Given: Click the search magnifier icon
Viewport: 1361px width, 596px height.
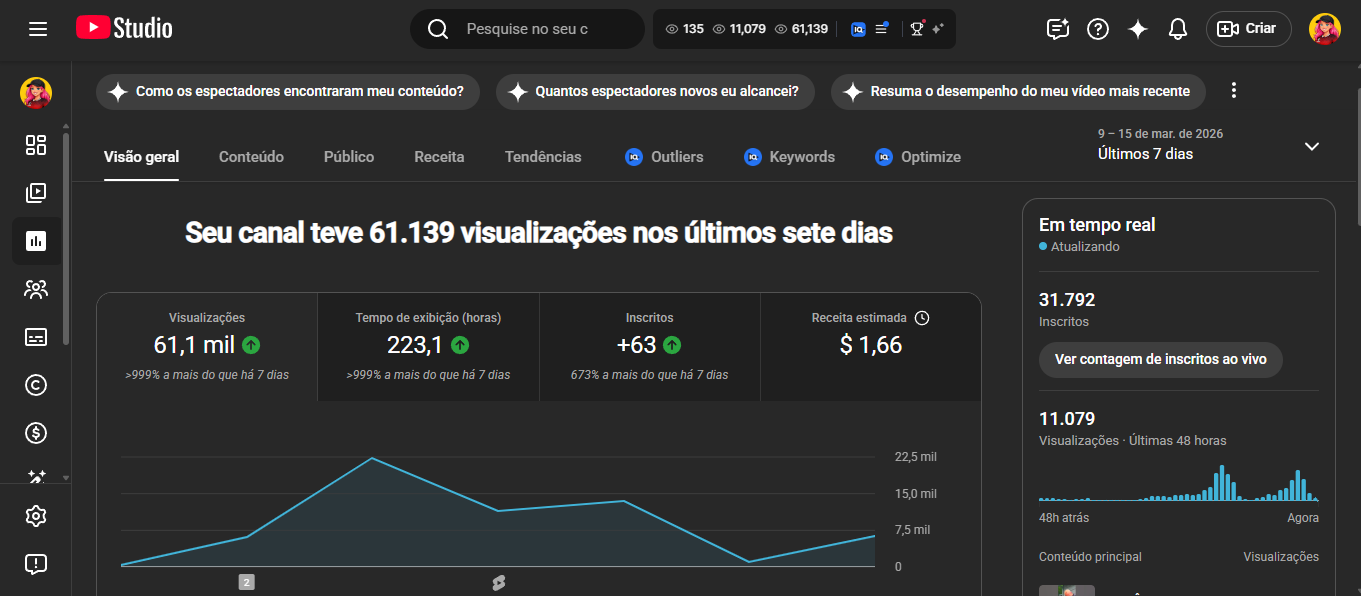Looking at the screenshot, I should pyautogui.click(x=438, y=29).
